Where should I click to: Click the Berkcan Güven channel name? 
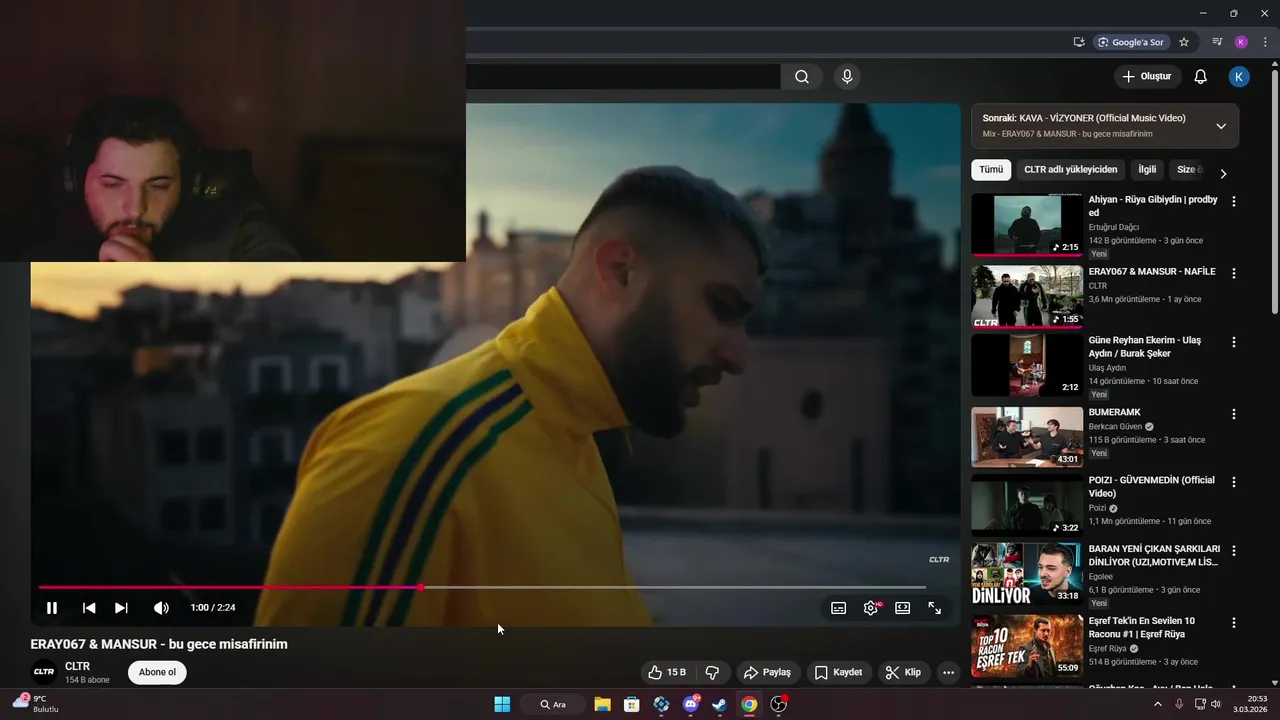(1115, 426)
